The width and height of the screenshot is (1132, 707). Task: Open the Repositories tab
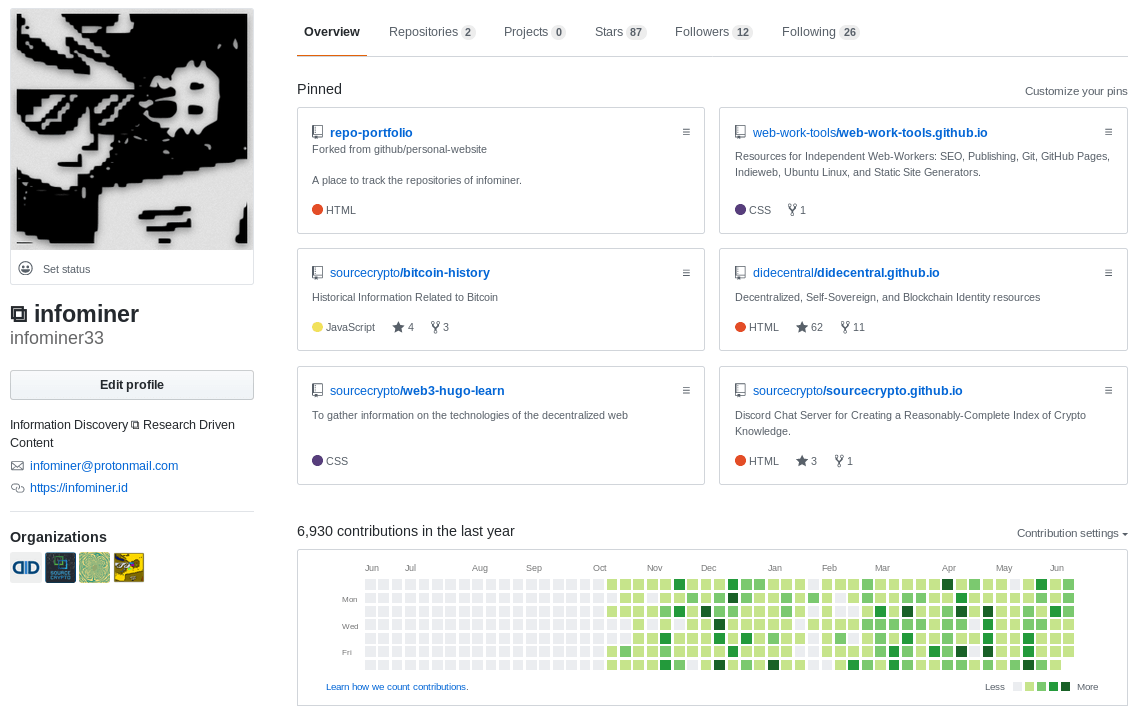[x=432, y=32]
